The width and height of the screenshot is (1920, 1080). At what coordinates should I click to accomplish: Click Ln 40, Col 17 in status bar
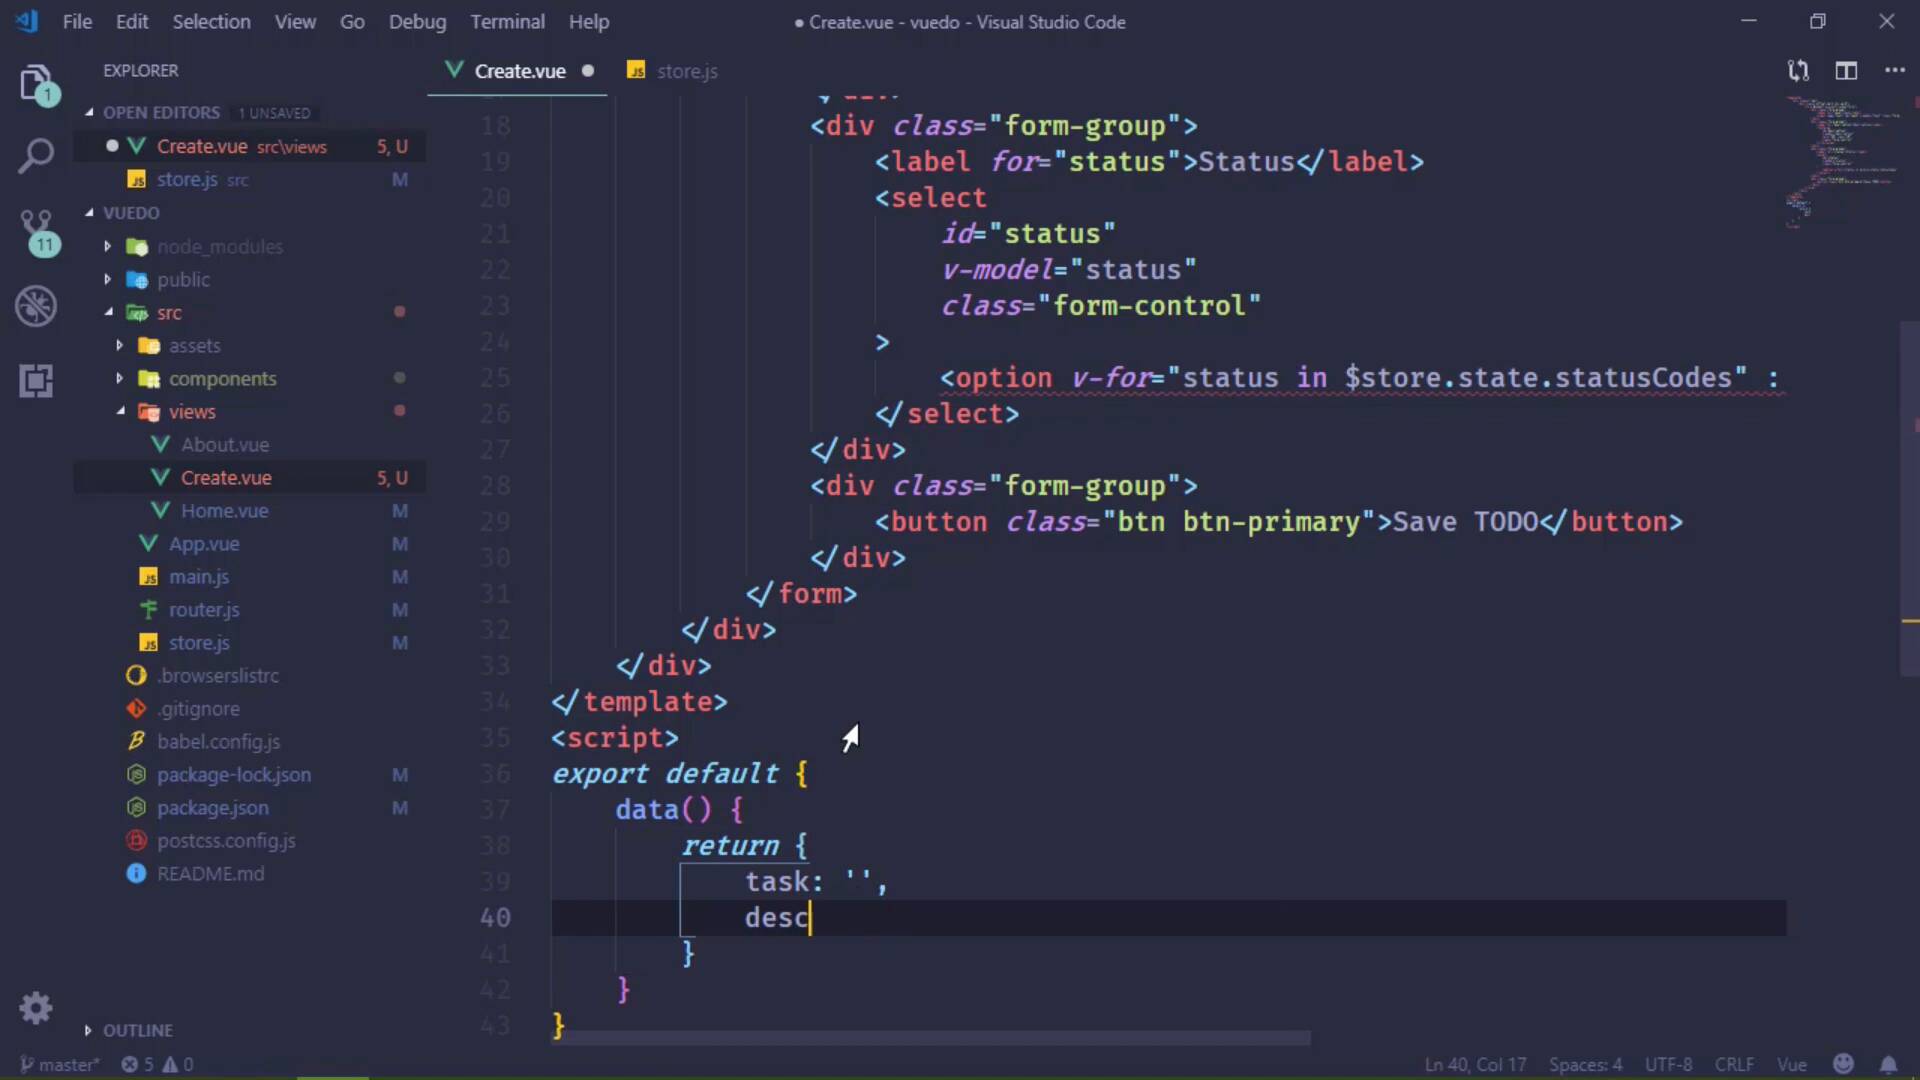pos(1475,1064)
